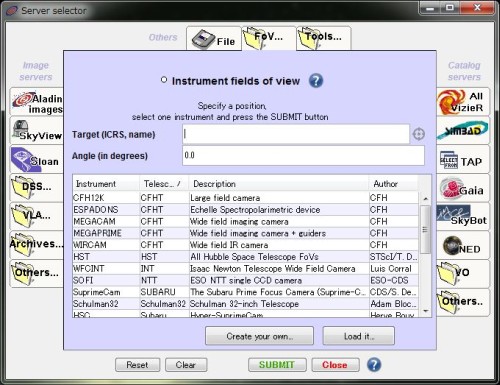The height and width of the screenshot is (385, 500).
Task: Sort table by Telesc.. column header
Action: click(164, 184)
